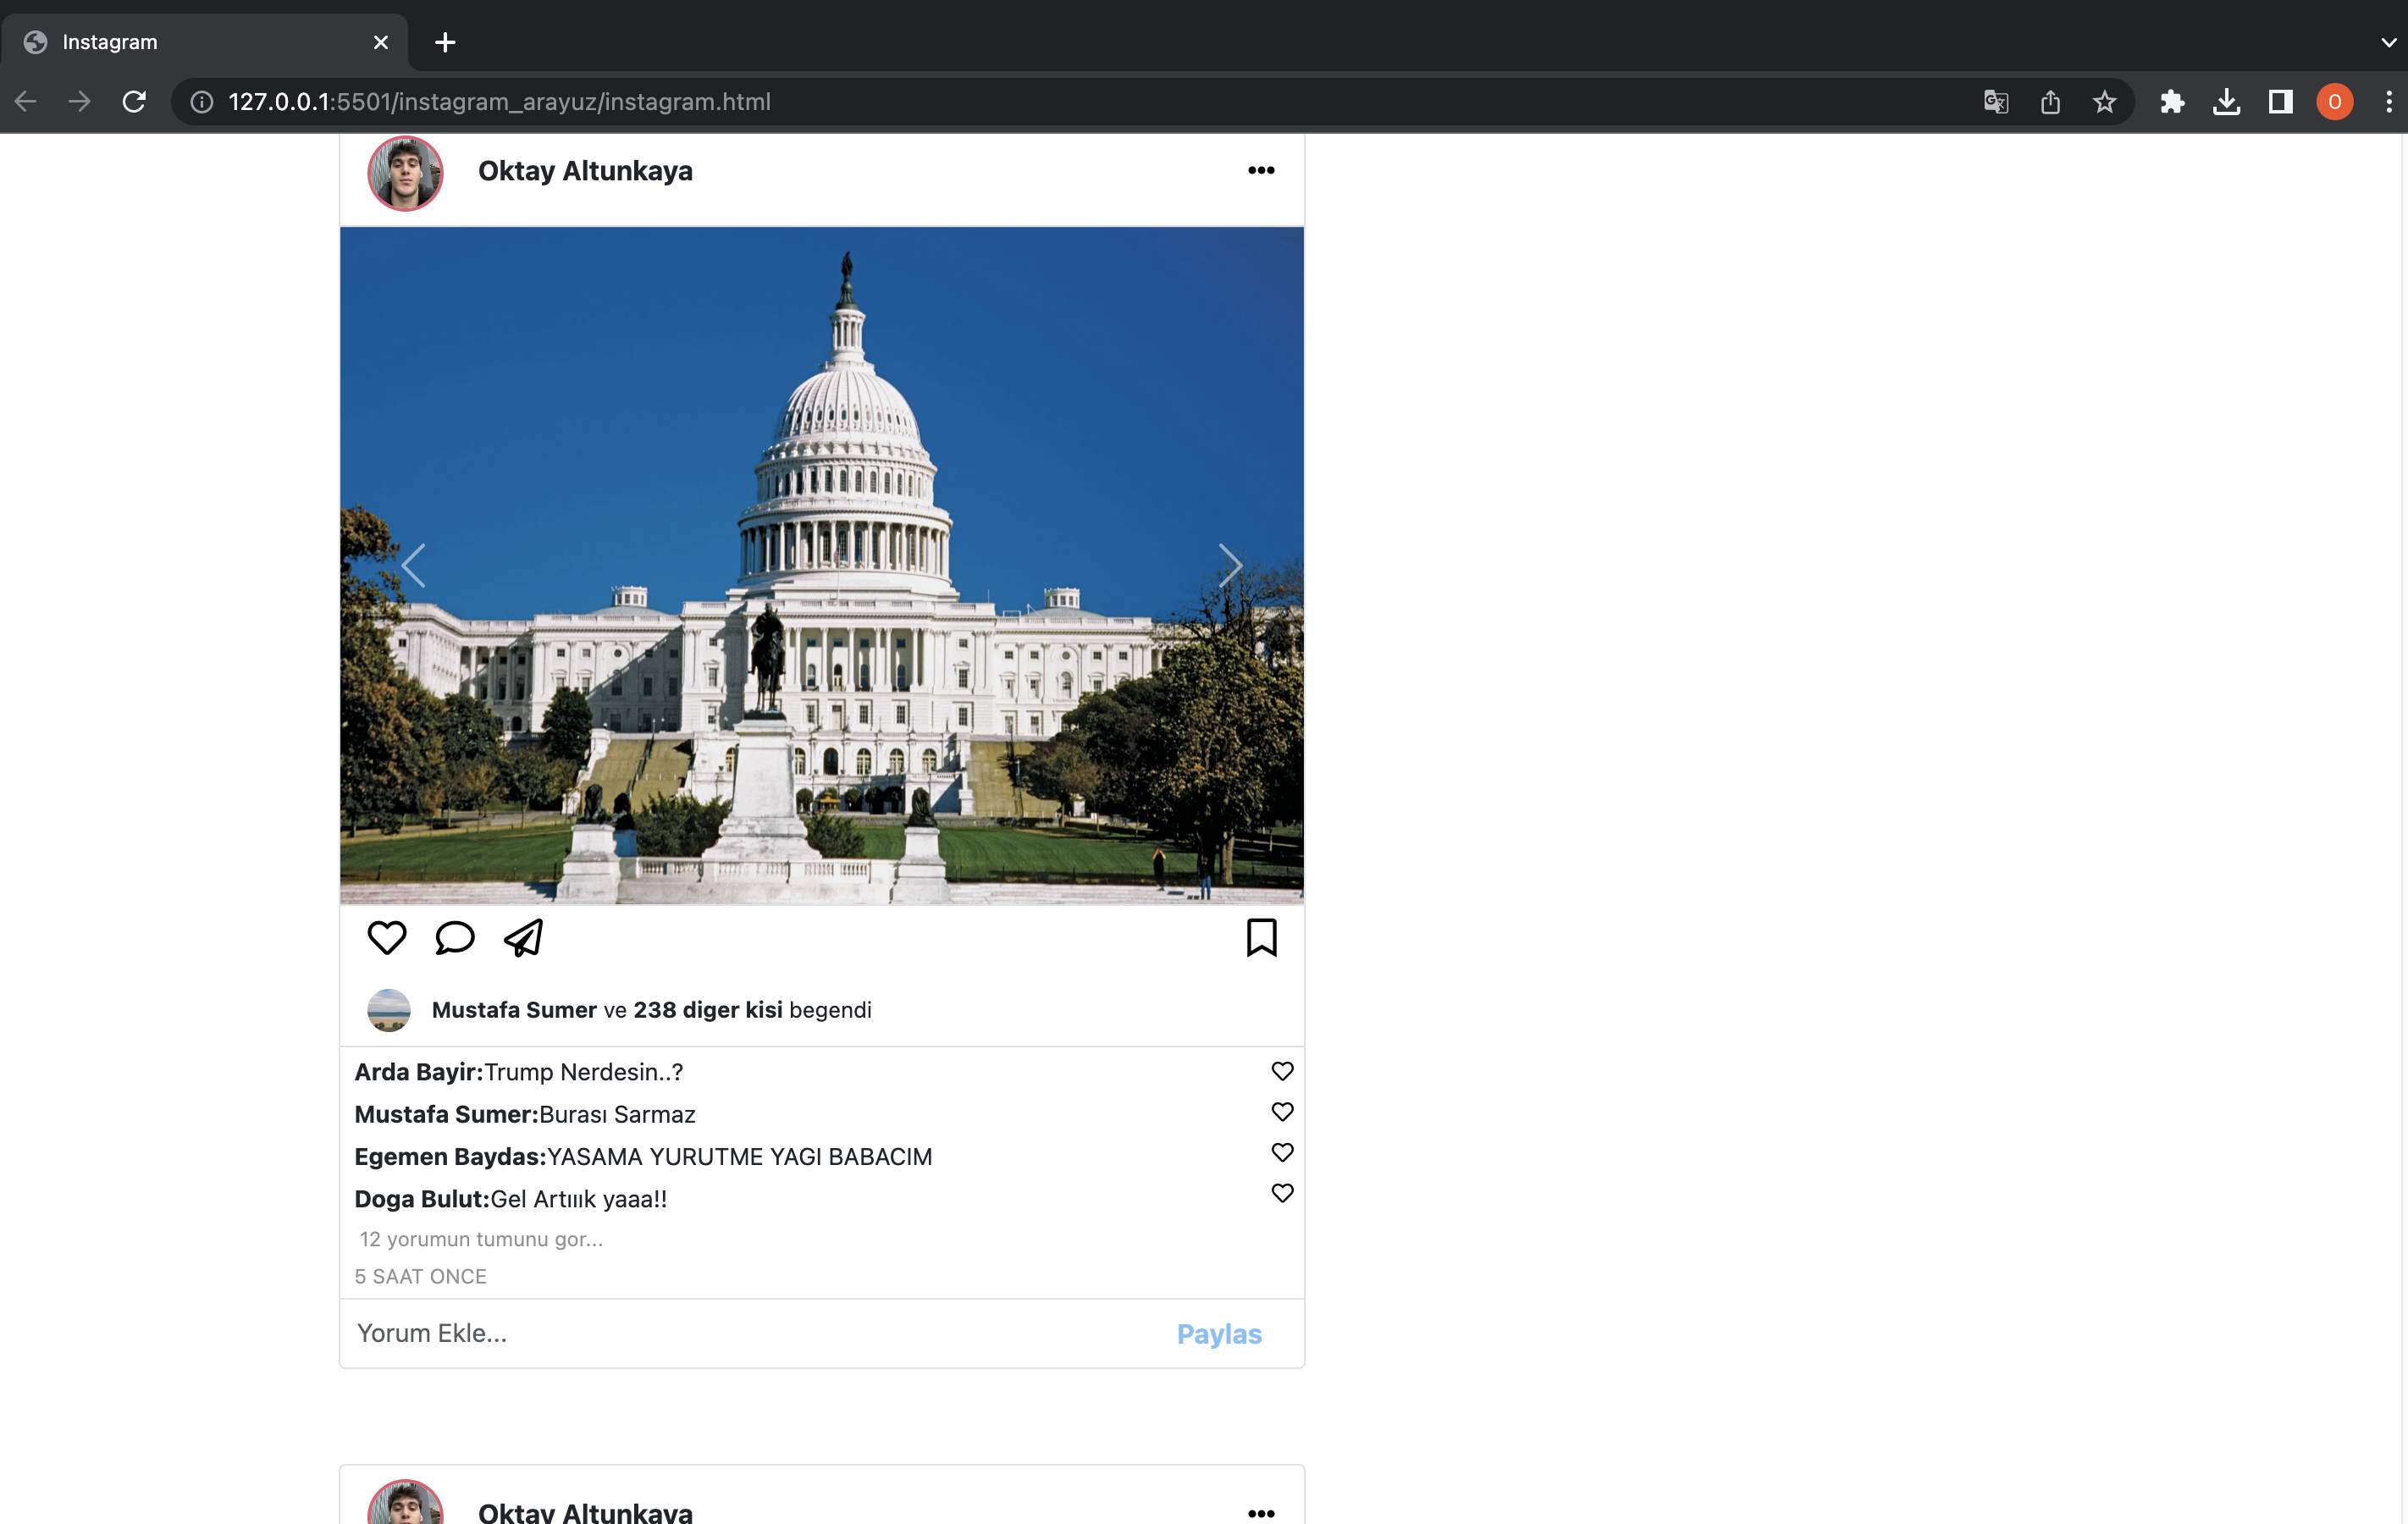The width and height of the screenshot is (2408, 1524).
Task: Save the post with the bookmark icon
Action: click(x=1261, y=937)
